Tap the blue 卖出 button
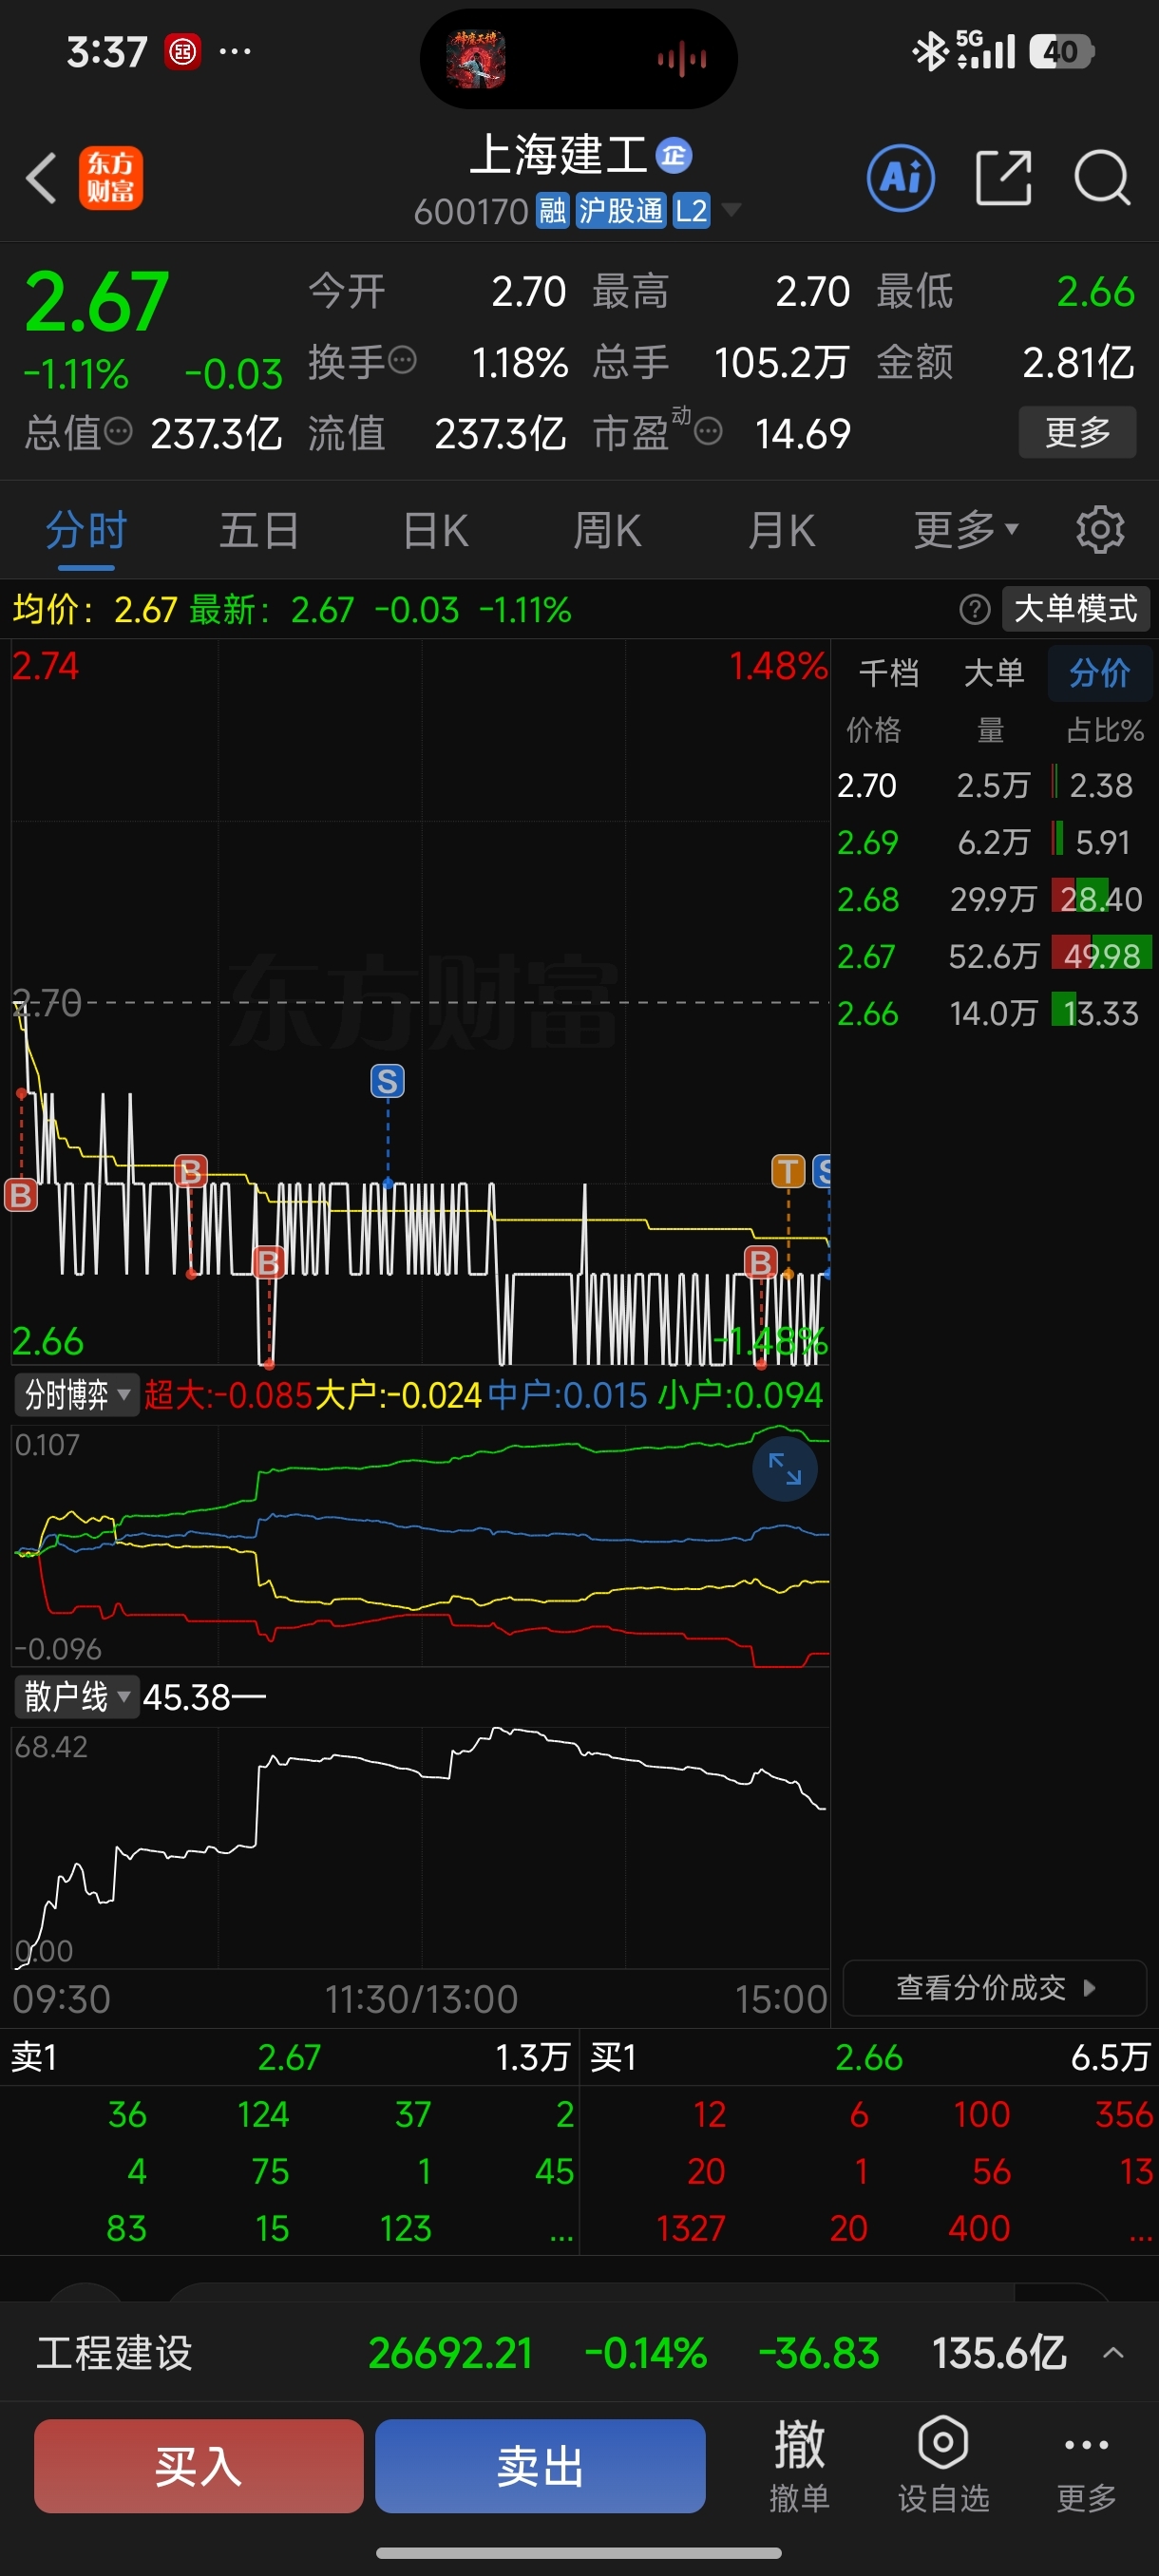Viewport: 1159px width, 2576px height. coord(540,2465)
